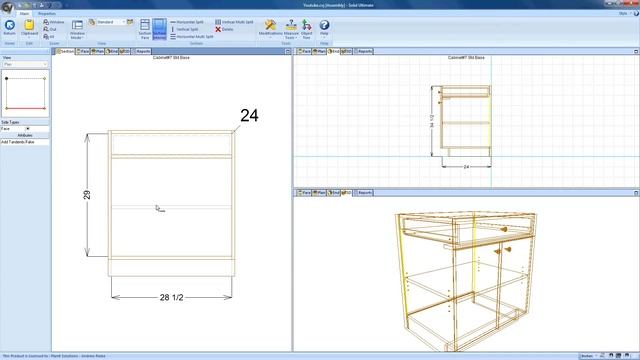Select the Section Face tool

[x=145, y=29]
